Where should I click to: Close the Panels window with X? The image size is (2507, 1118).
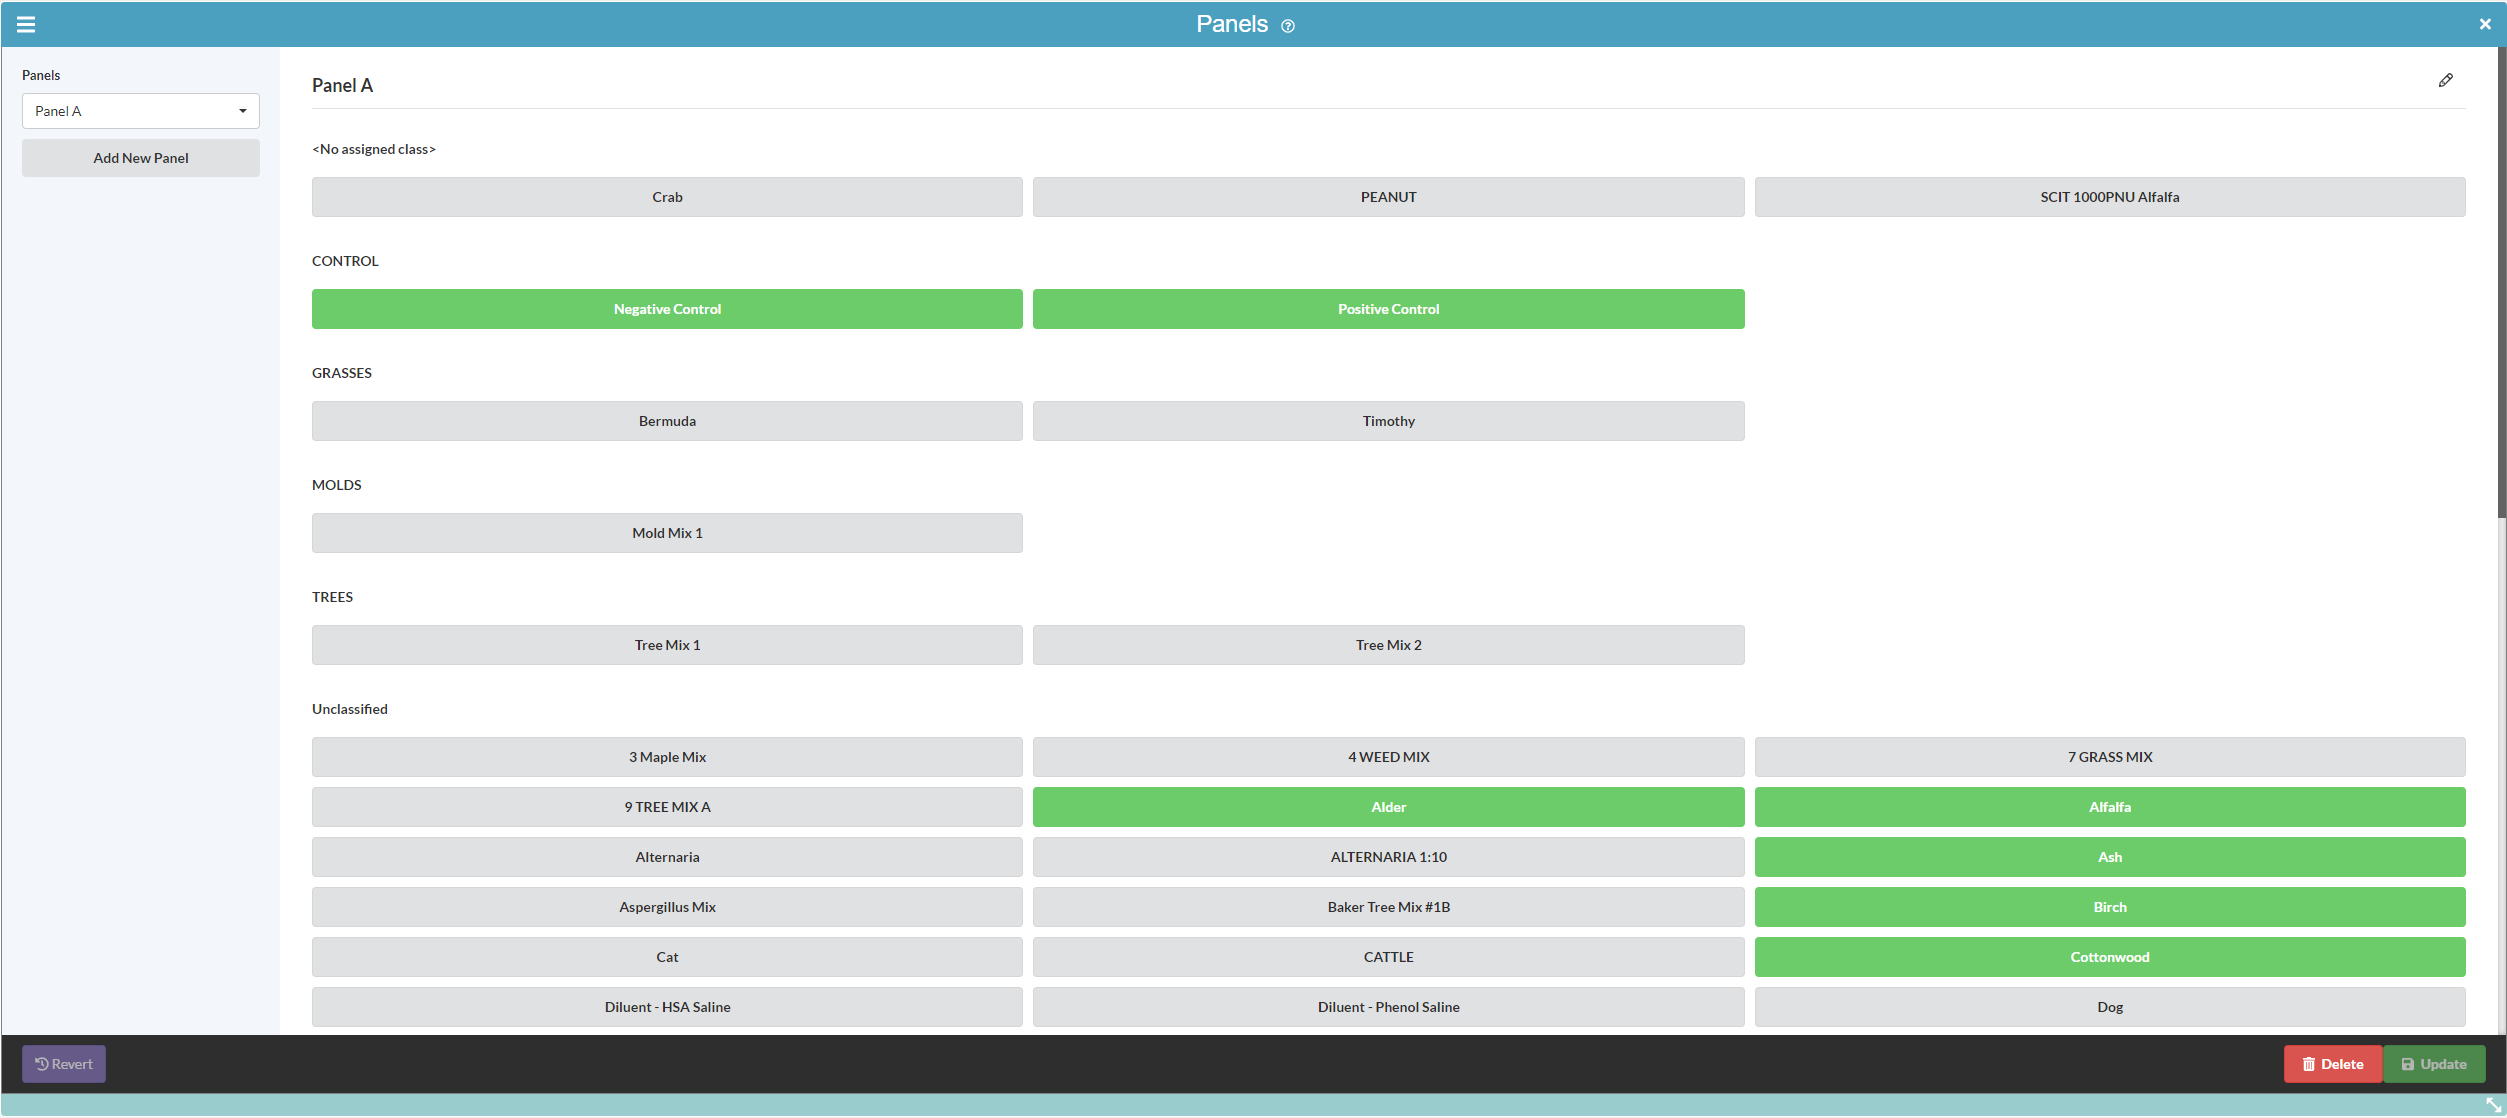click(2485, 24)
